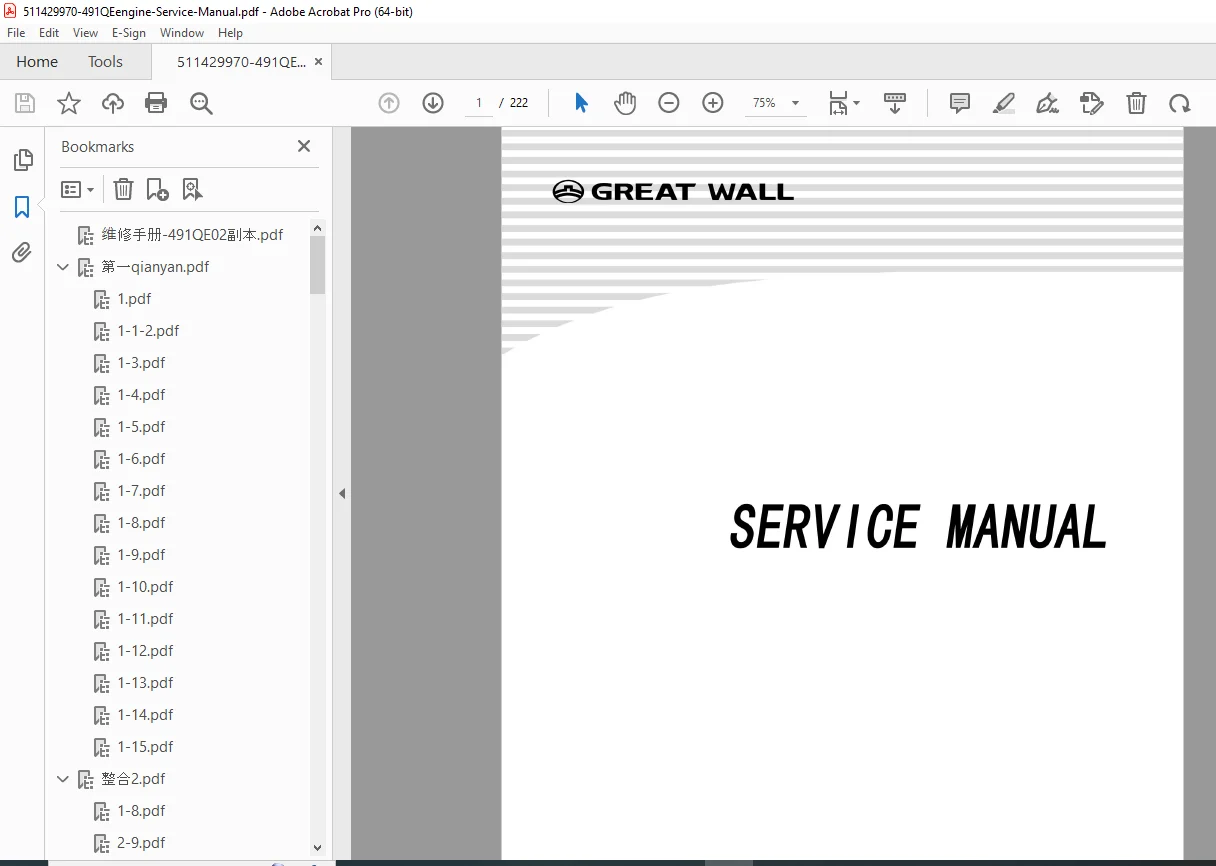Open the Window menu
Screen dimensions: 1216x866
(182, 33)
